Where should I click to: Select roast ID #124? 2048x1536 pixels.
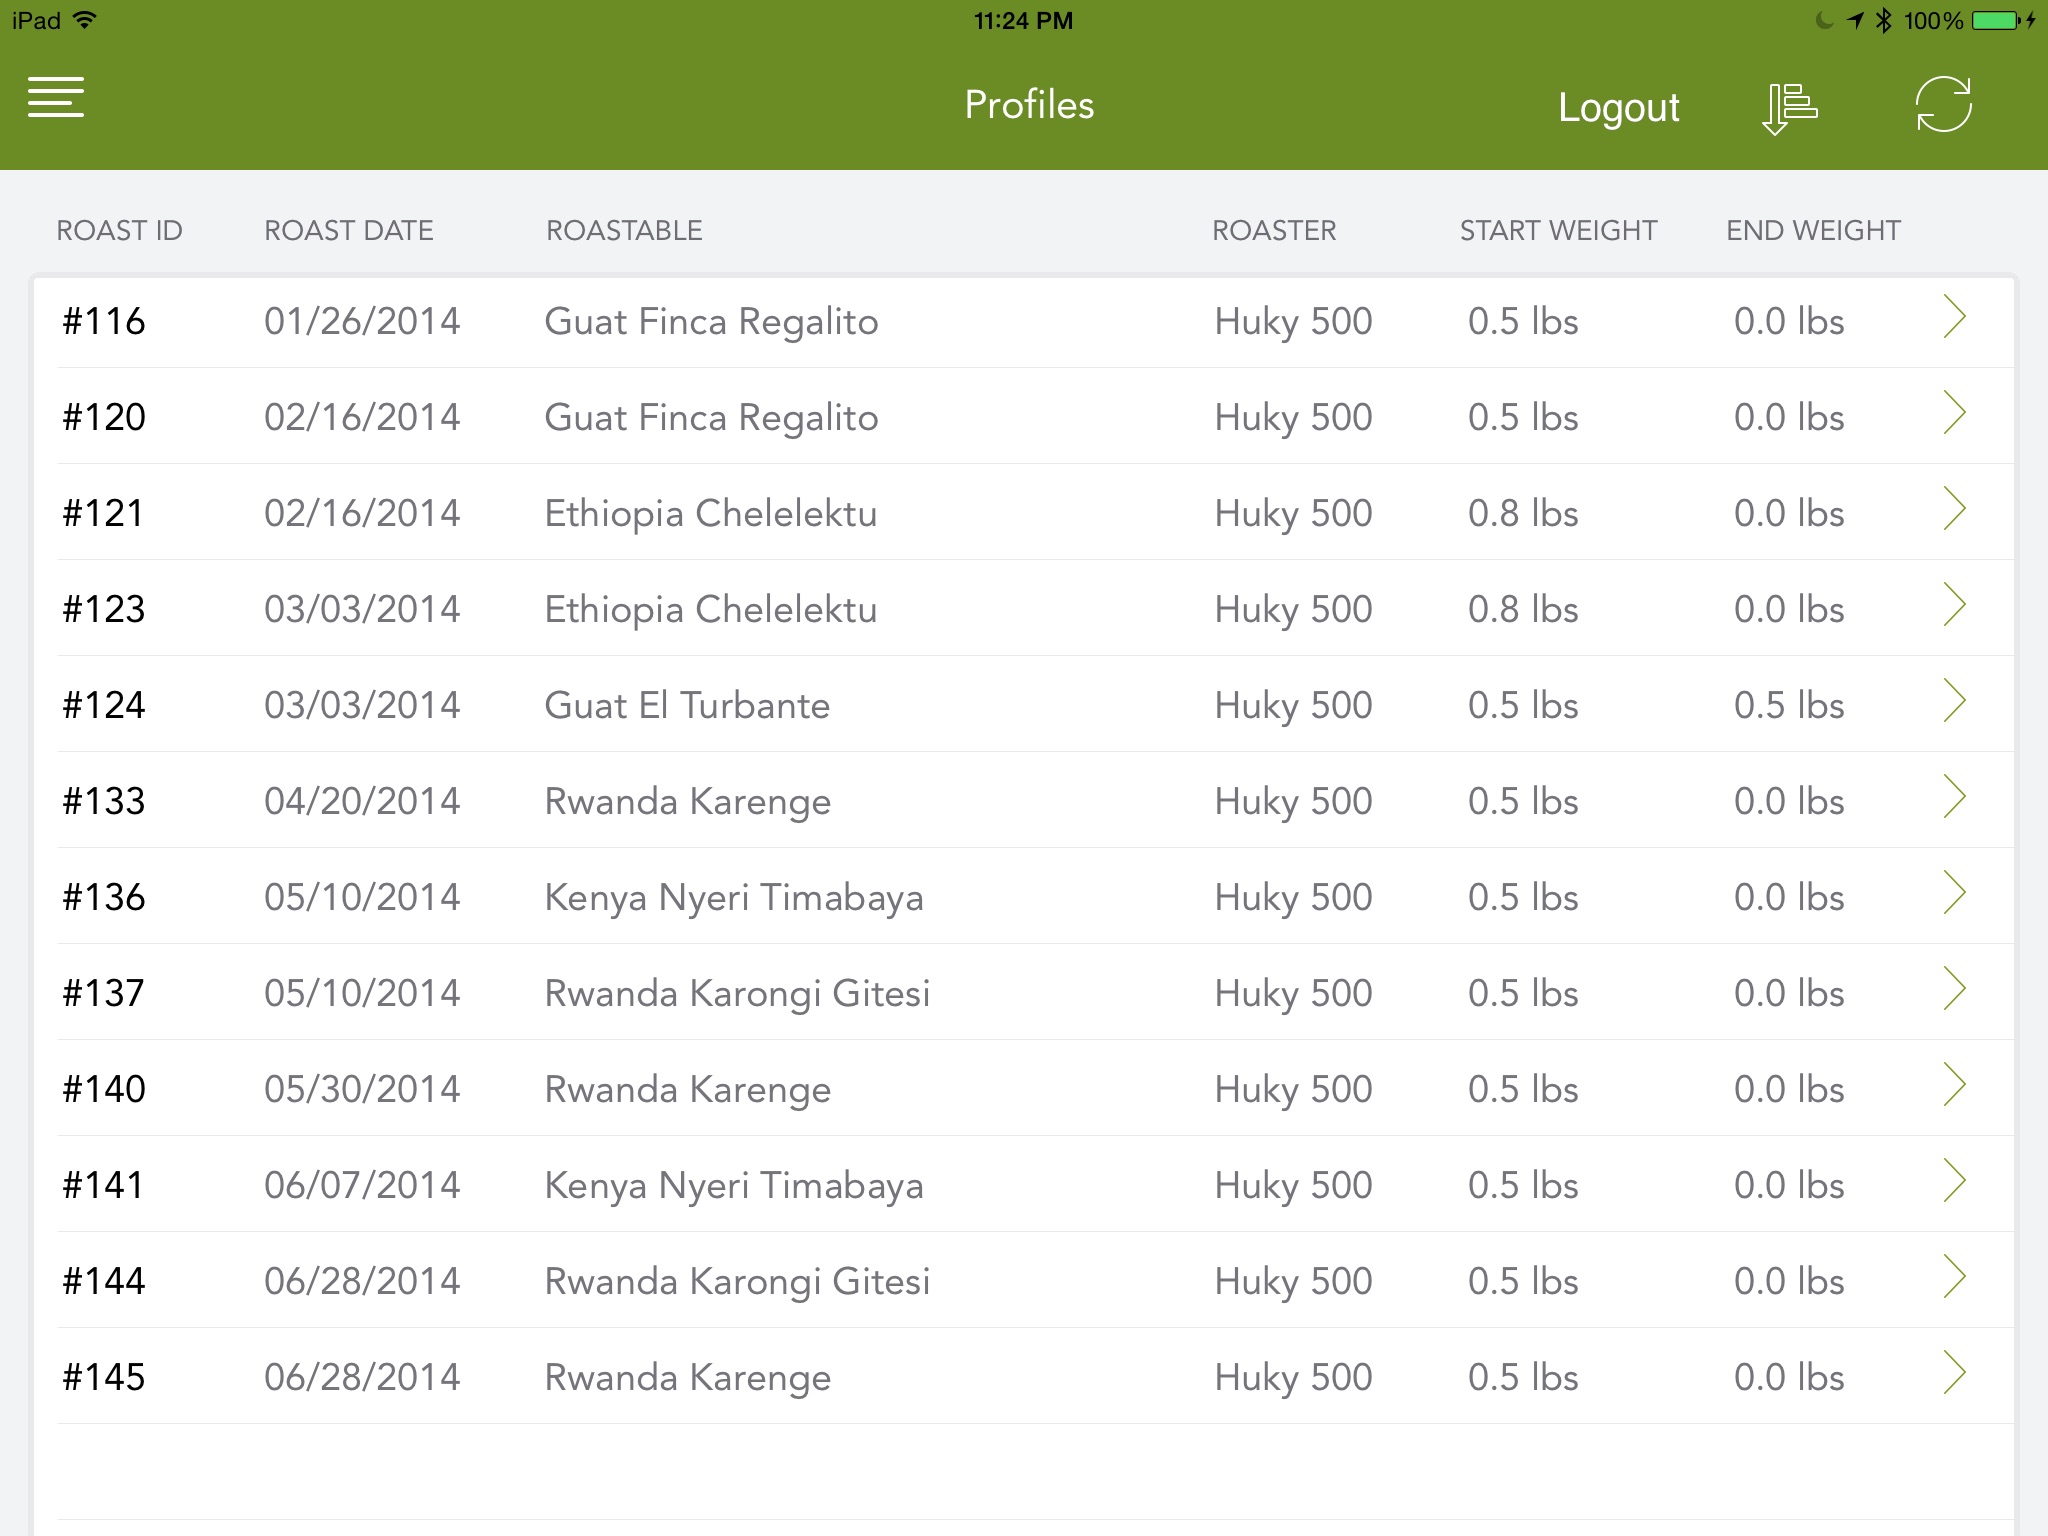click(x=104, y=706)
